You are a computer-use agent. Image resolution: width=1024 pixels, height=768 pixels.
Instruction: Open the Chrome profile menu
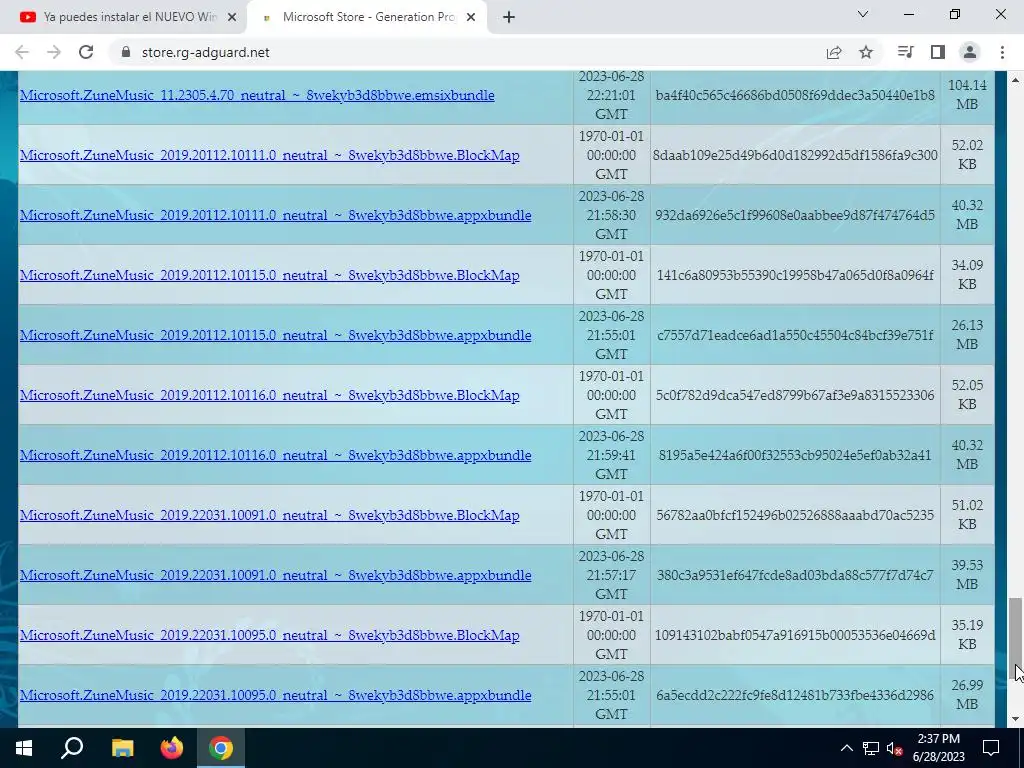coord(970,52)
